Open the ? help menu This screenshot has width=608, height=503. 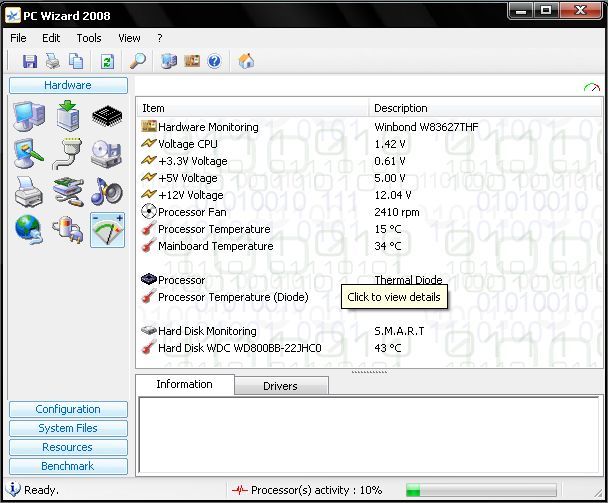coord(160,38)
